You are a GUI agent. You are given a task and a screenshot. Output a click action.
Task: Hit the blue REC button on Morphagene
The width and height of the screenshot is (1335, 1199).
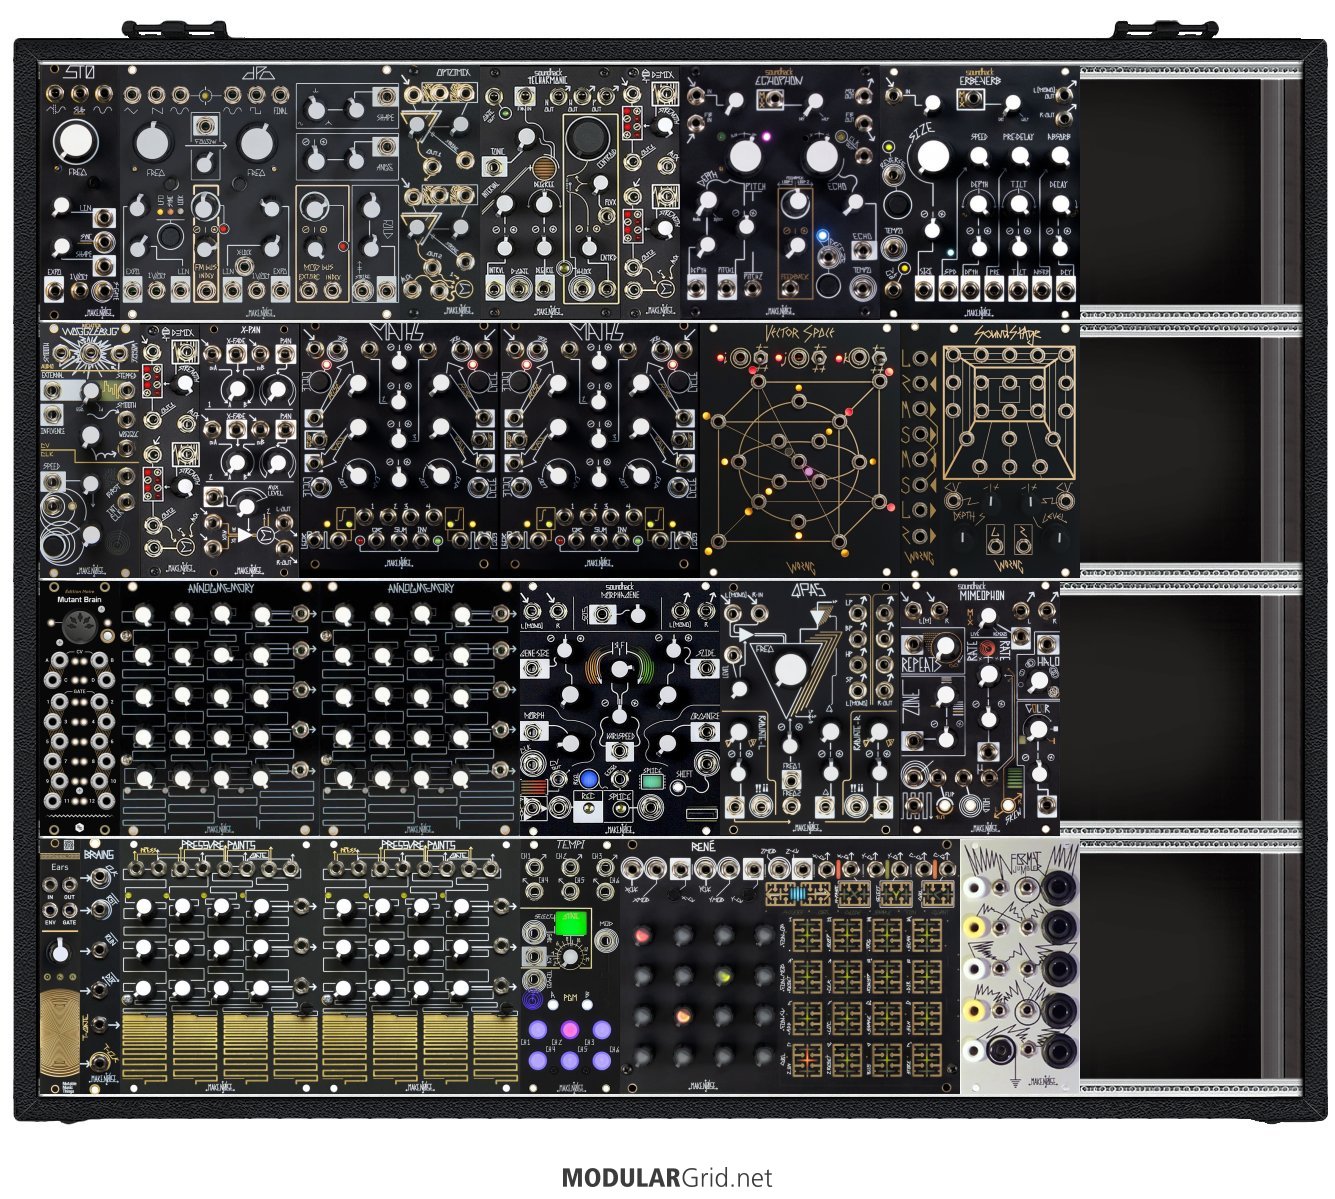pyautogui.click(x=589, y=780)
